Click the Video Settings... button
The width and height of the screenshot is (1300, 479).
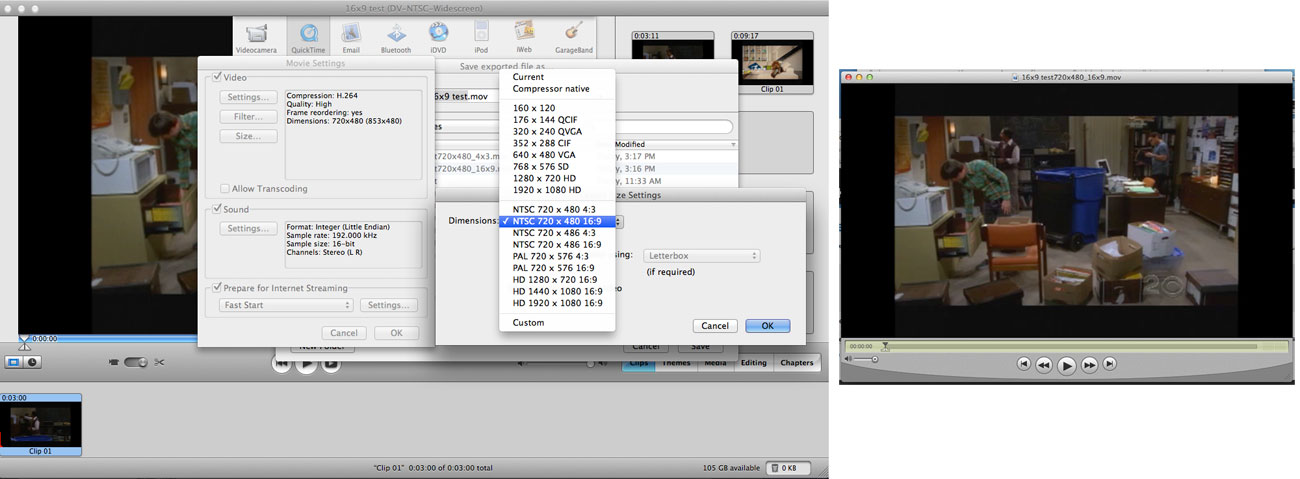(249, 97)
